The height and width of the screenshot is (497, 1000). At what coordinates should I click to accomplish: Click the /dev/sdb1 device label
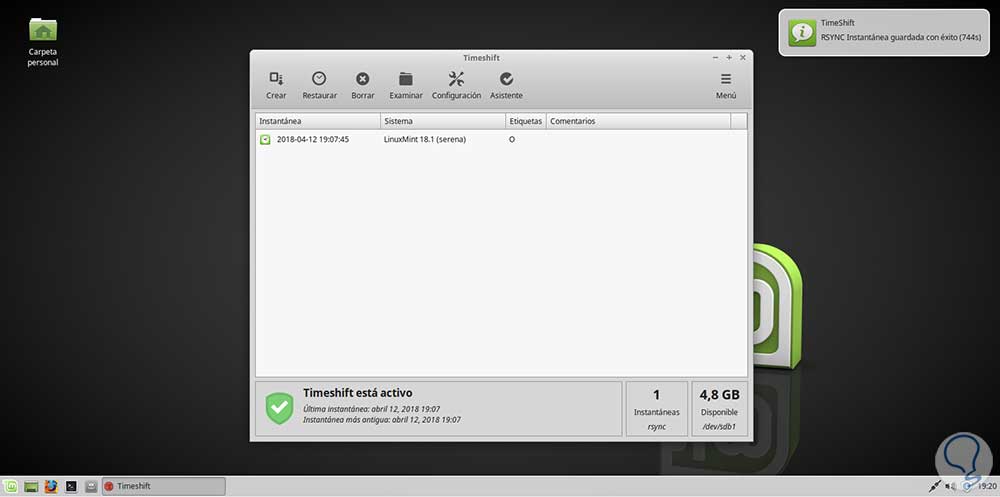[x=719, y=426]
